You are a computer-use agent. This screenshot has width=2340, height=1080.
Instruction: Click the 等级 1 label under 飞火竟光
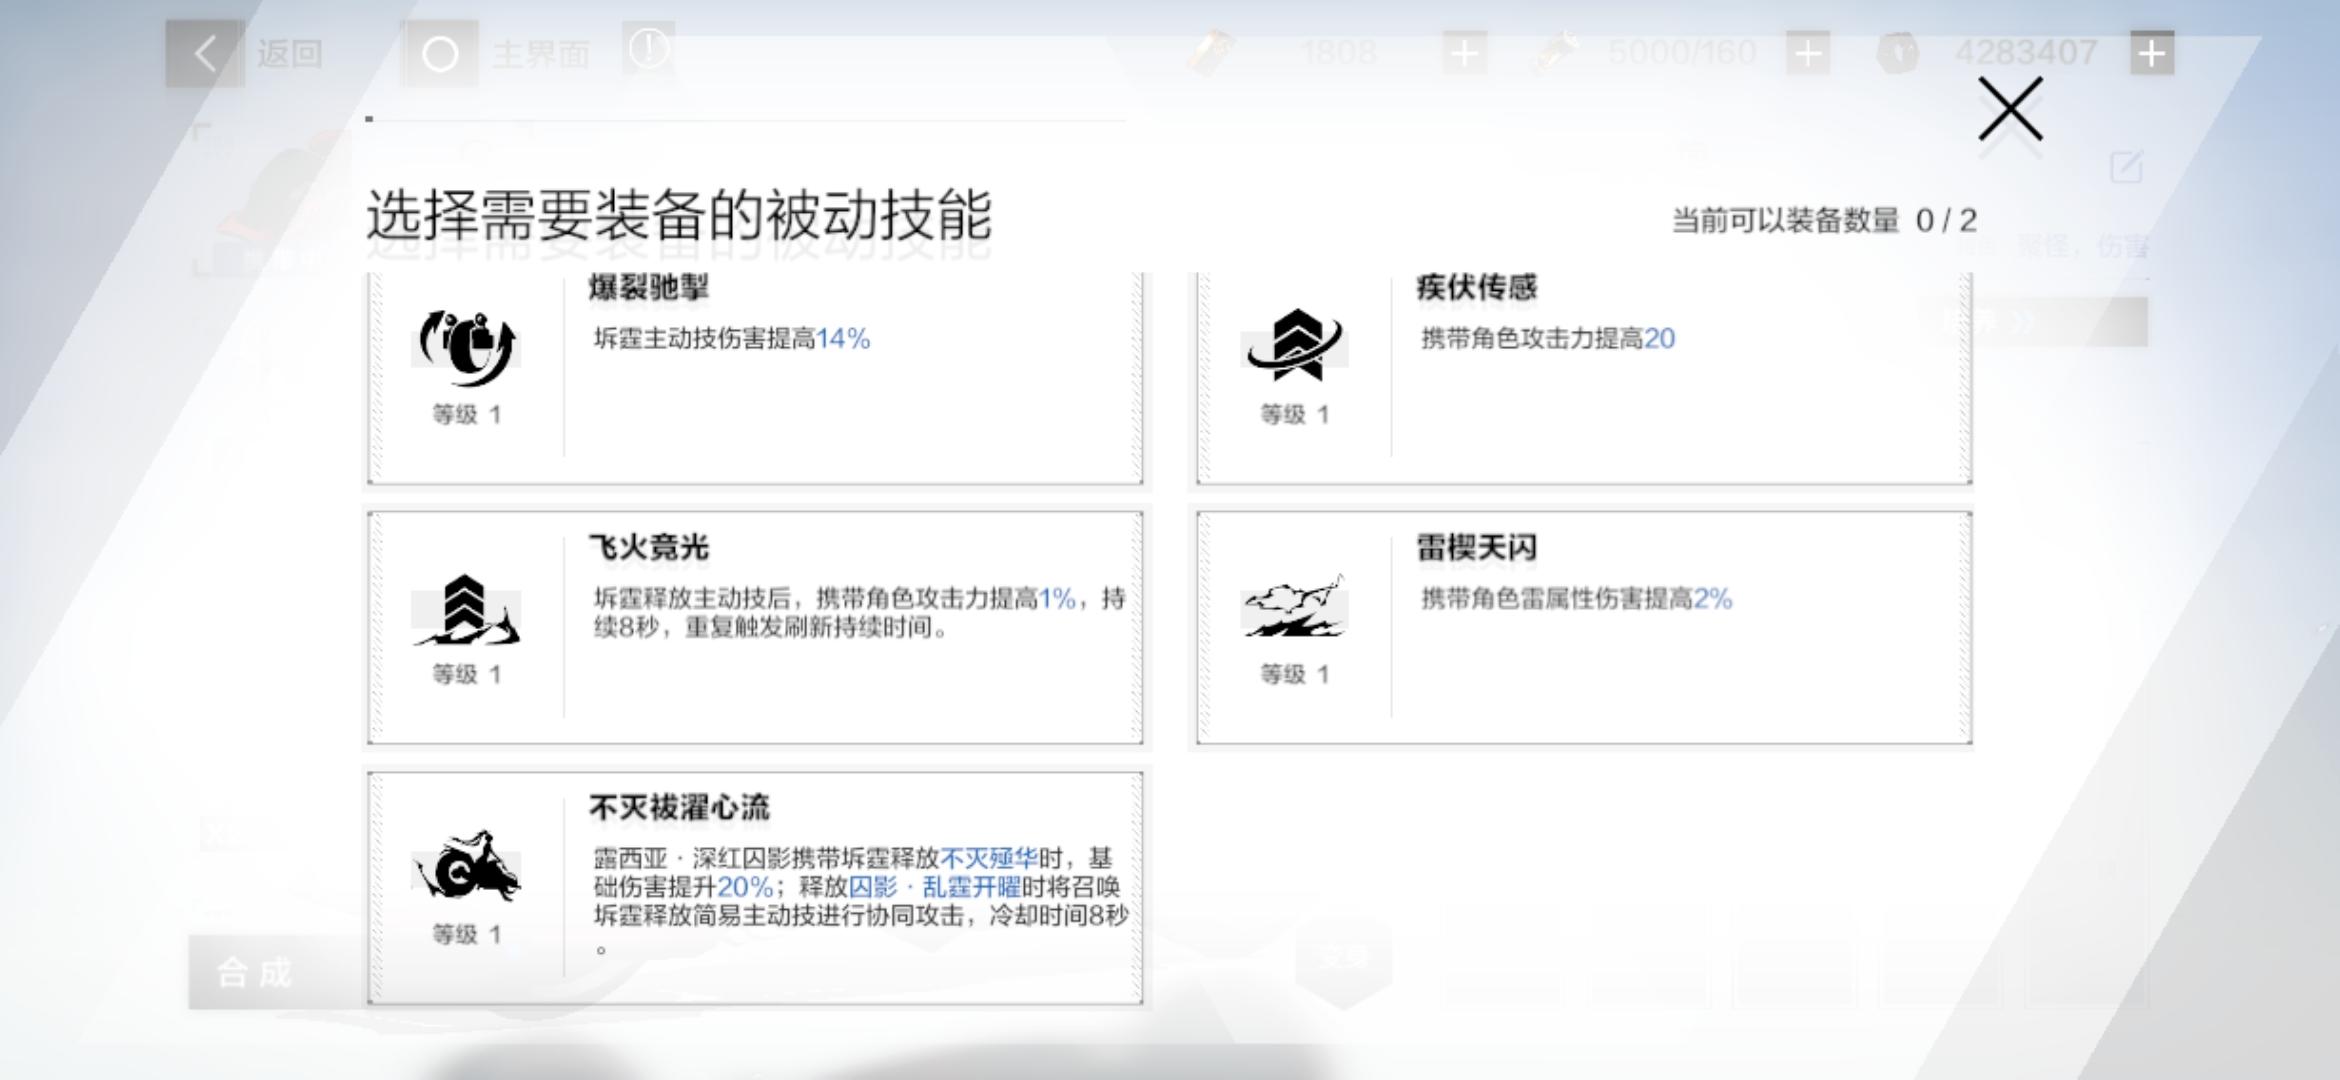point(466,675)
